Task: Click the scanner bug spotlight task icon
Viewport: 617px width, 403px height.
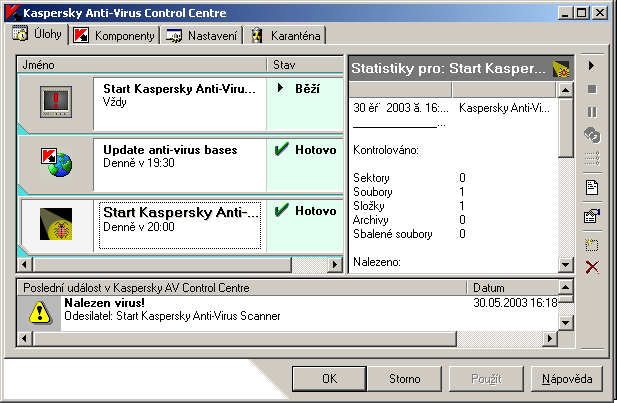Action: pos(56,224)
